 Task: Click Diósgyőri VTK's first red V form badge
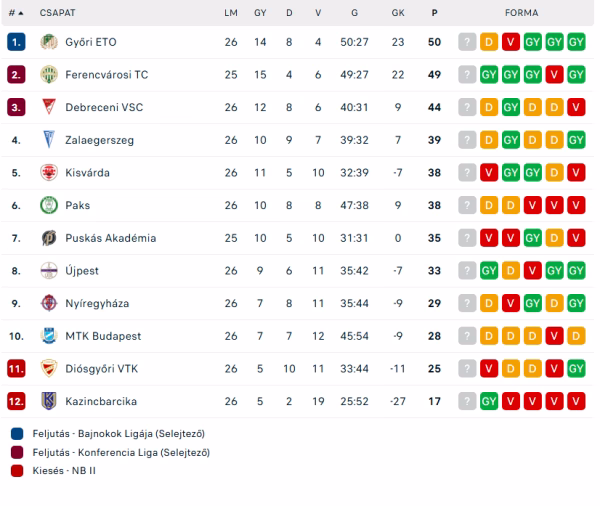pyautogui.click(x=489, y=369)
